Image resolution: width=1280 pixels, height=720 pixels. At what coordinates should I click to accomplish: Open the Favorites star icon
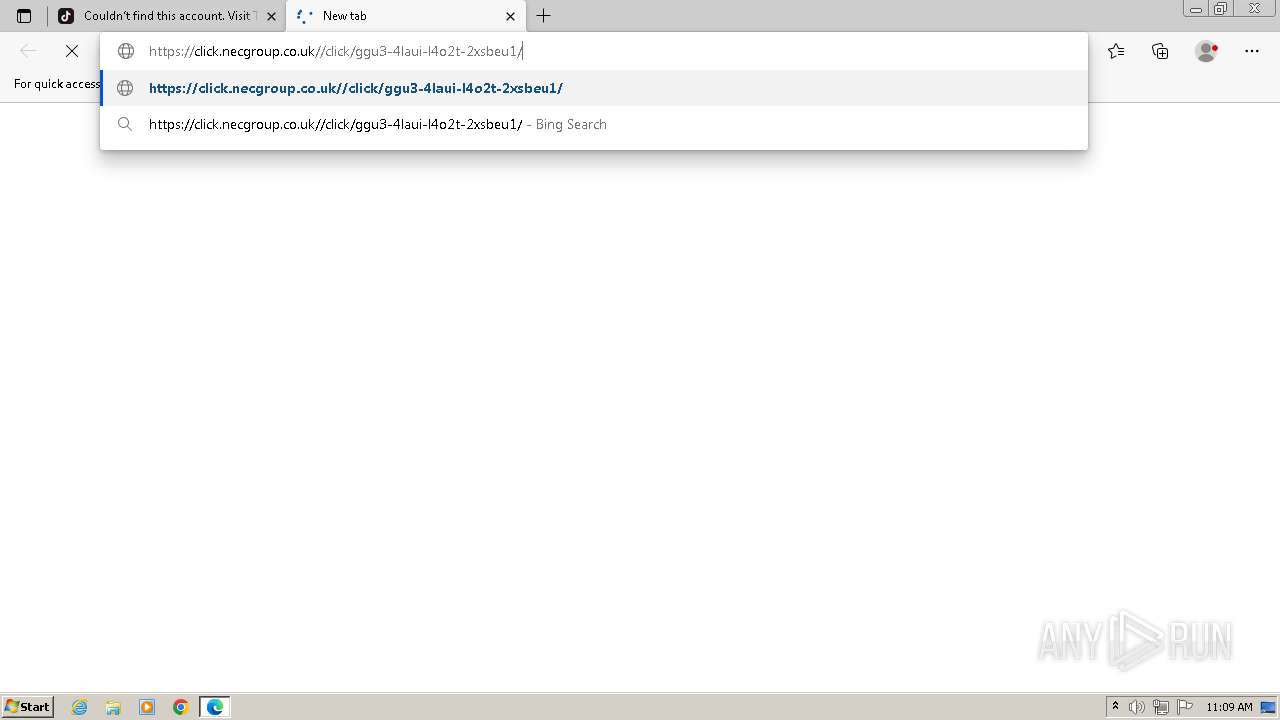point(1116,51)
